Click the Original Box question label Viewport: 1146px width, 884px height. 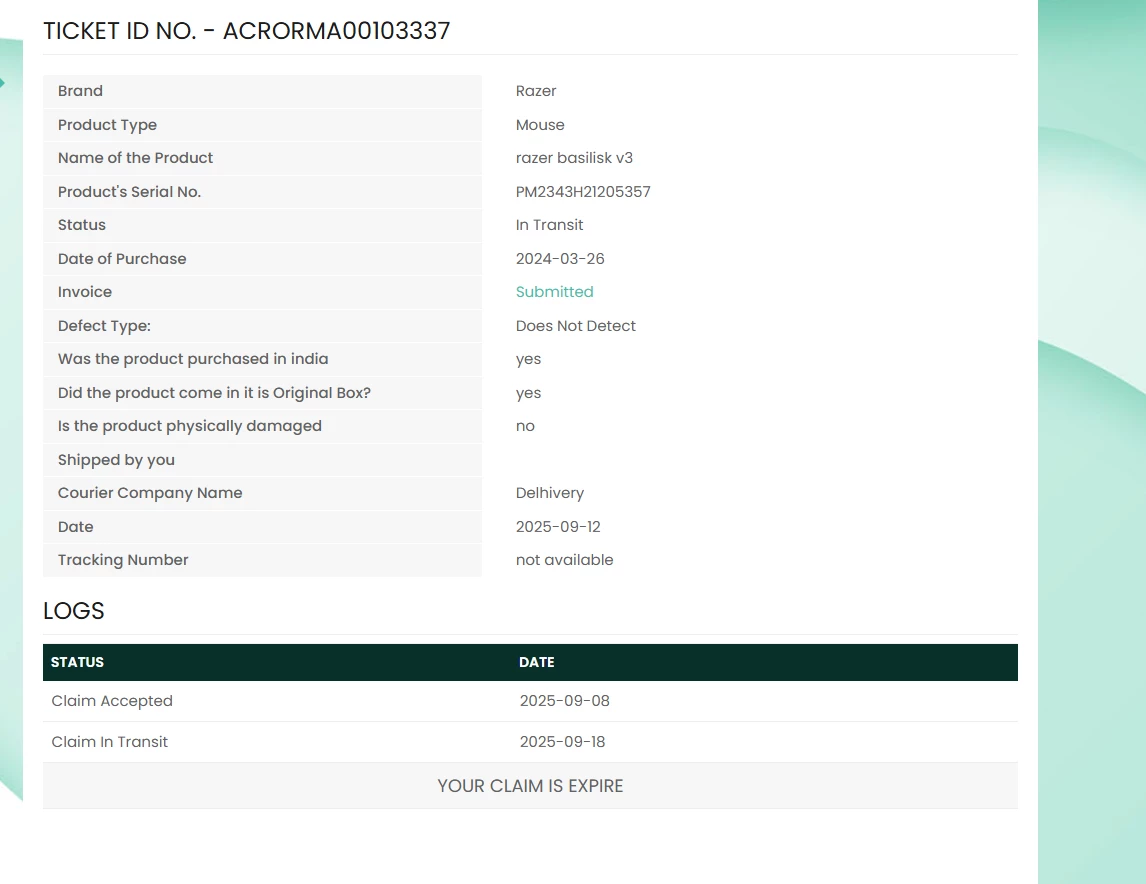click(x=214, y=393)
